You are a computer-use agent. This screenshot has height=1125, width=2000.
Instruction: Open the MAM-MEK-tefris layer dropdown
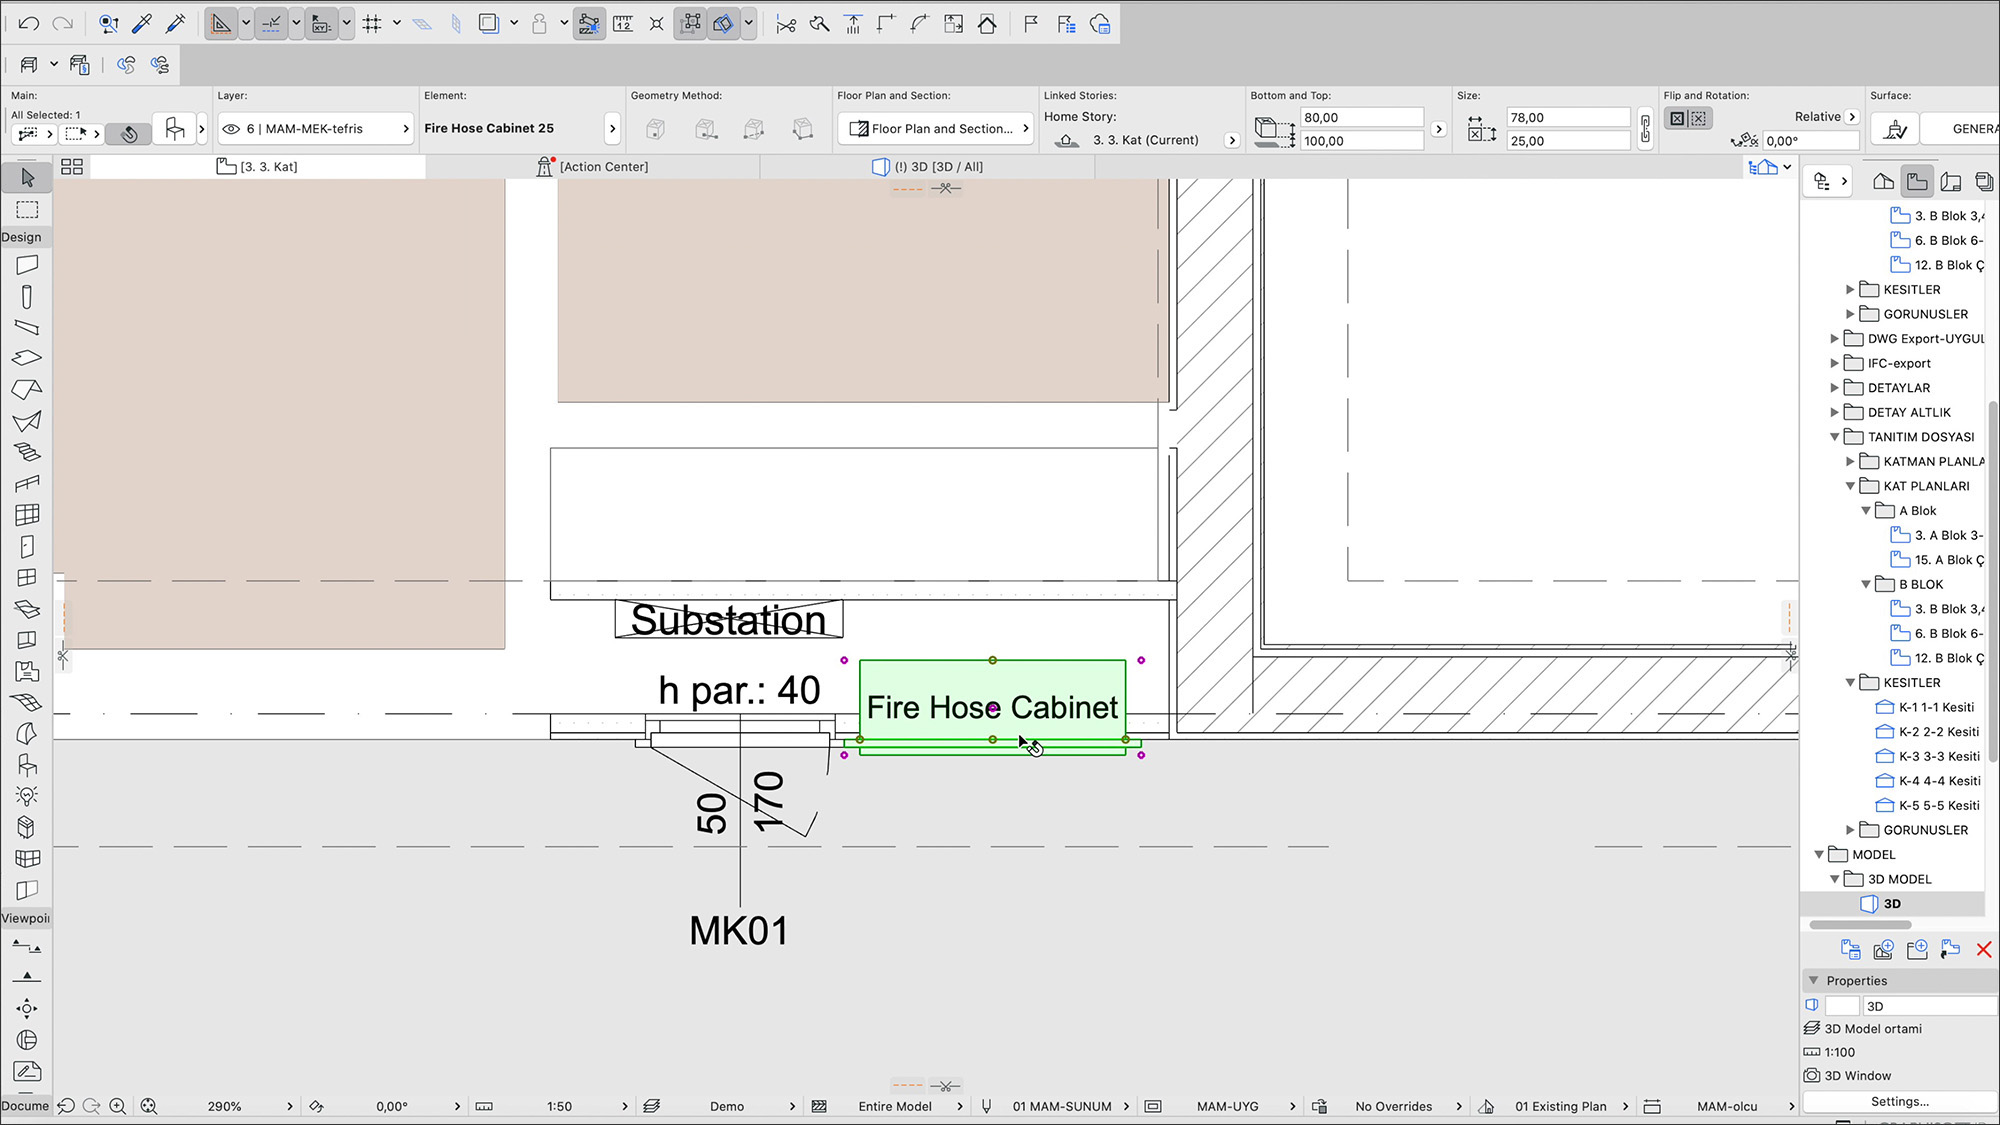tap(316, 129)
